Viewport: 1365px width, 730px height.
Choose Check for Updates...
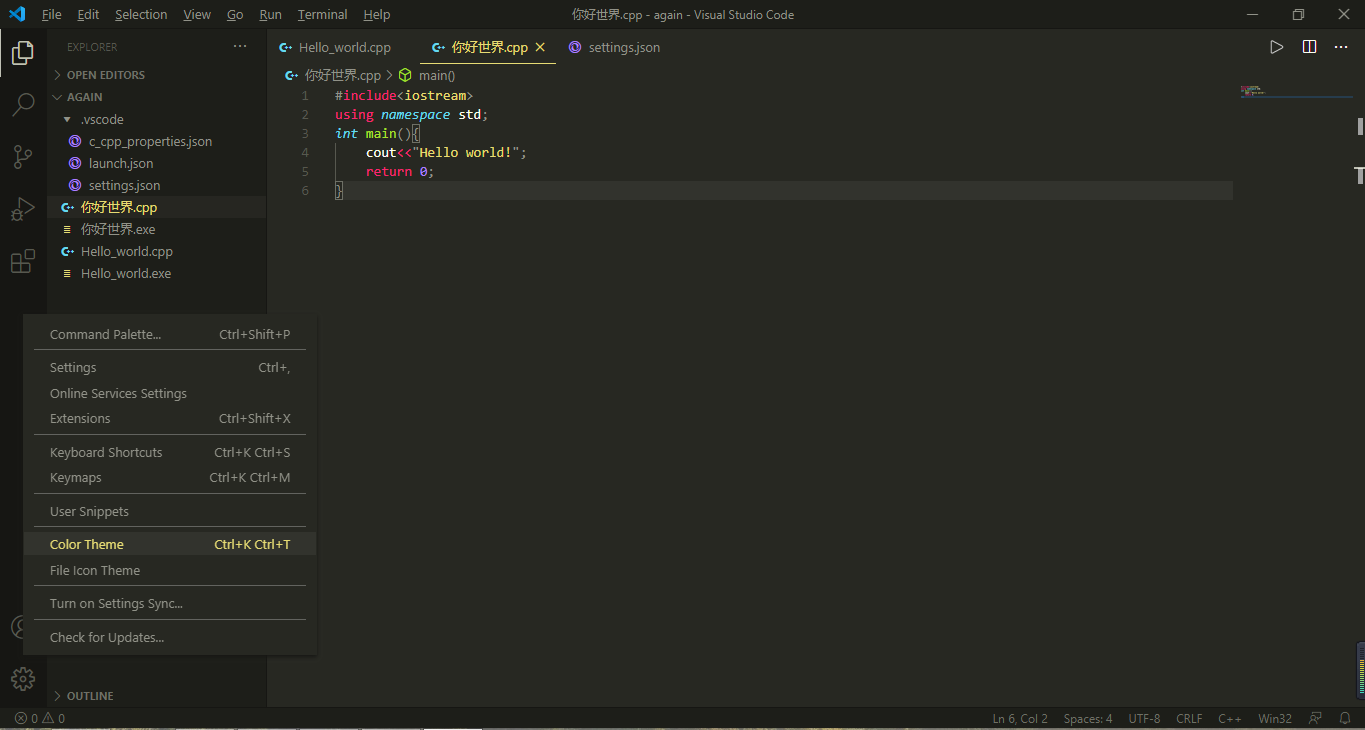(170, 638)
